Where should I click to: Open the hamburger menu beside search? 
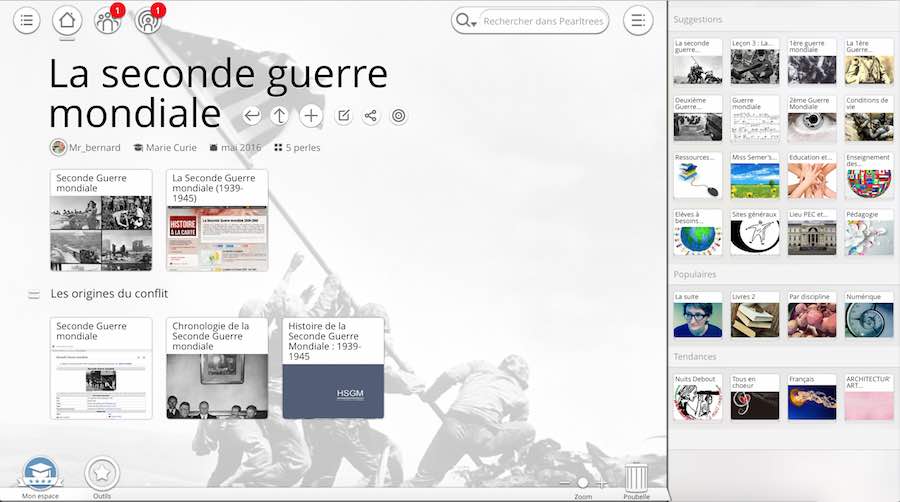coord(638,21)
